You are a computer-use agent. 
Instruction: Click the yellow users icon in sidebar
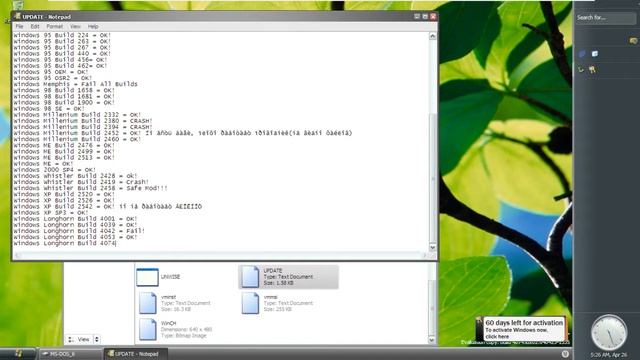592,70
